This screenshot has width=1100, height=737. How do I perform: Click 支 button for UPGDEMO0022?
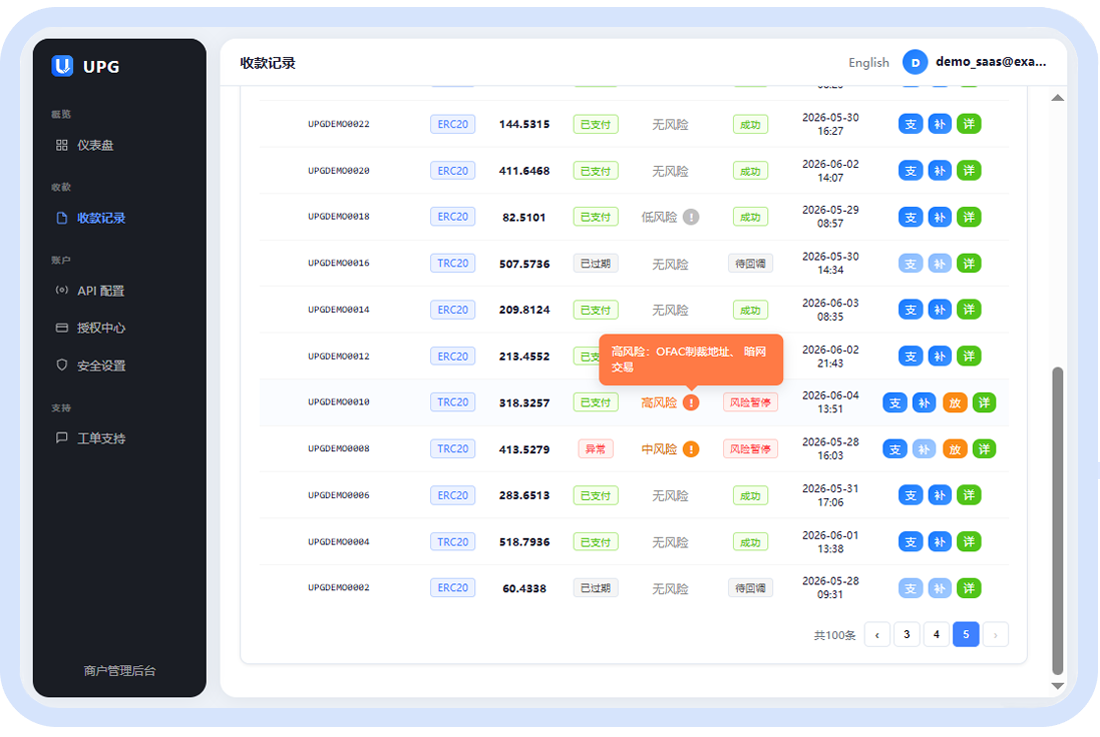pyautogui.click(x=910, y=124)
